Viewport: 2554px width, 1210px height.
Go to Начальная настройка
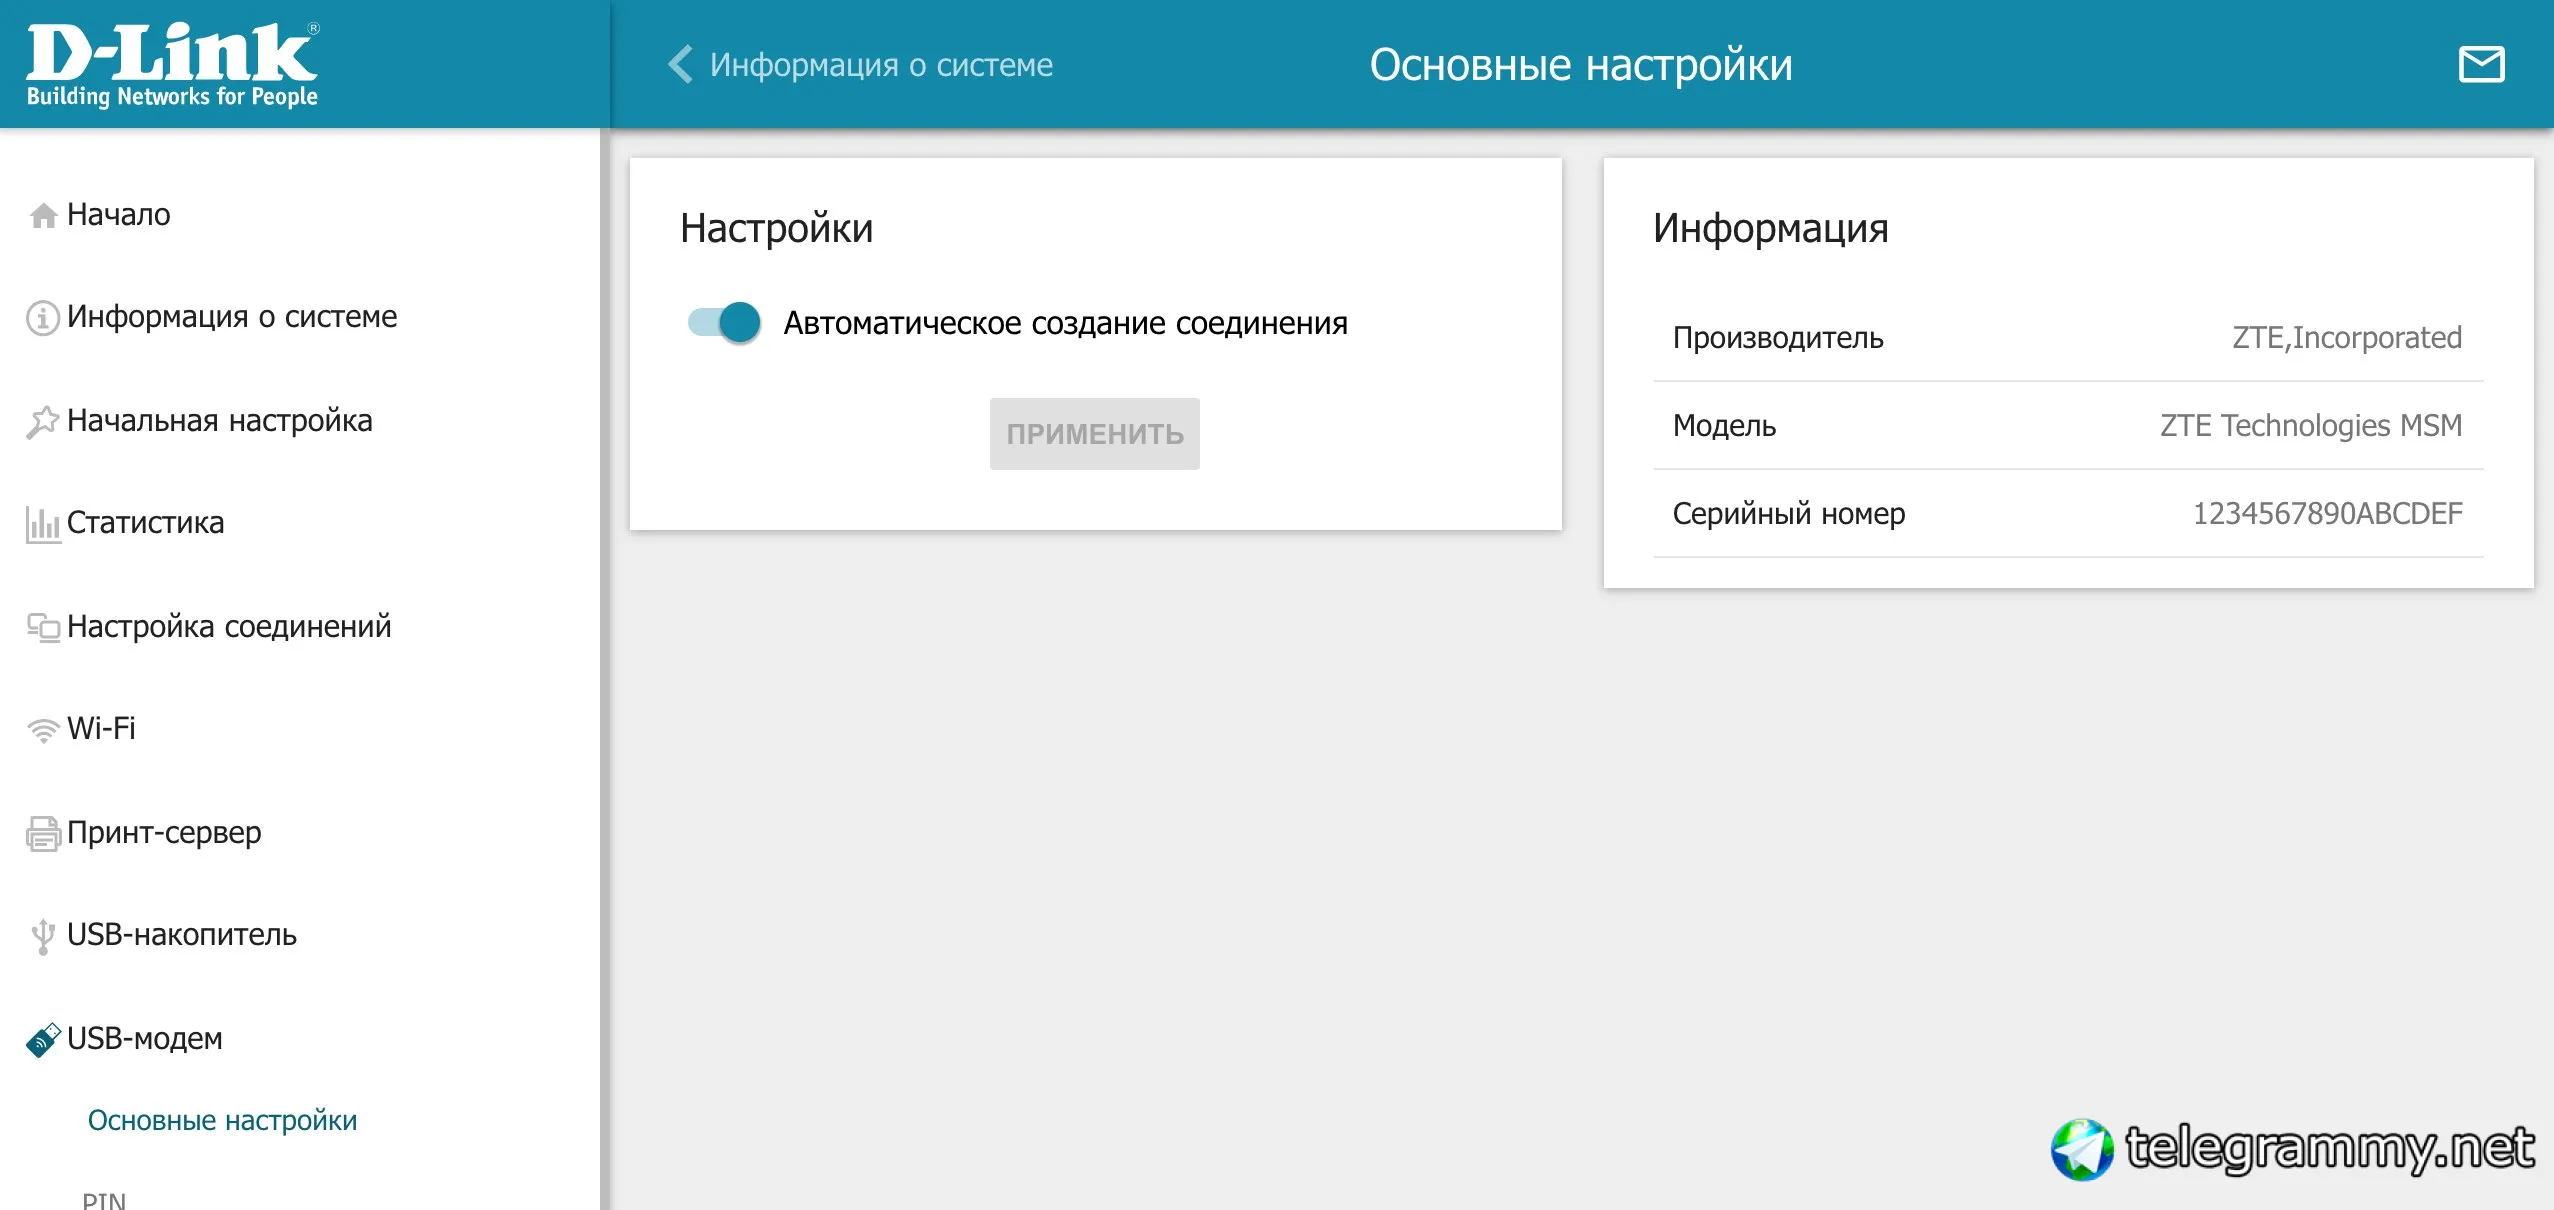(220, 421)
